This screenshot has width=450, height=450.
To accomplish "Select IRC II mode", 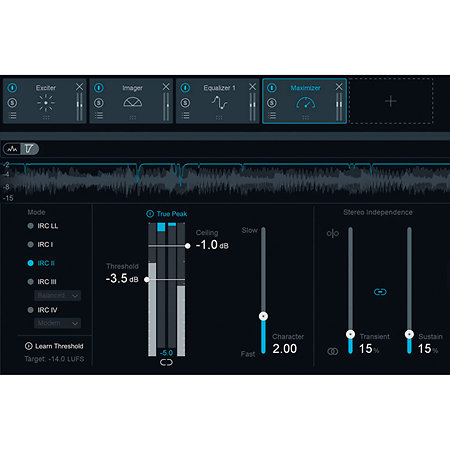I will [x=41, y=263].
